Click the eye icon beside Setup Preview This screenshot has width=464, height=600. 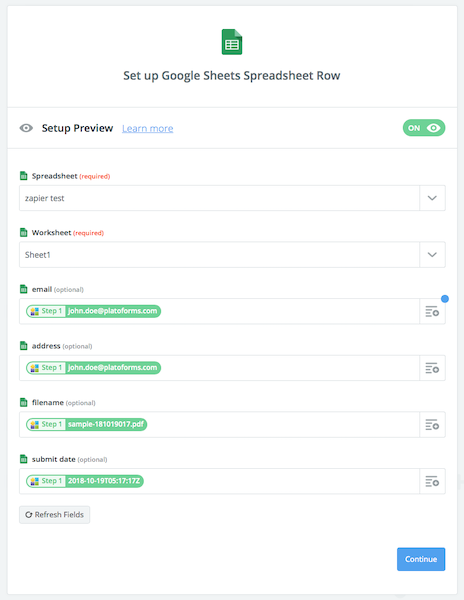26,128
